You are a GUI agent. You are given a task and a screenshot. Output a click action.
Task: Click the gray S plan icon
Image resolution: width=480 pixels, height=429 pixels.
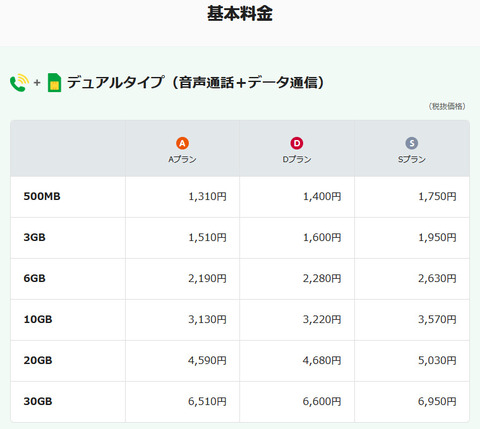(412, 143)
